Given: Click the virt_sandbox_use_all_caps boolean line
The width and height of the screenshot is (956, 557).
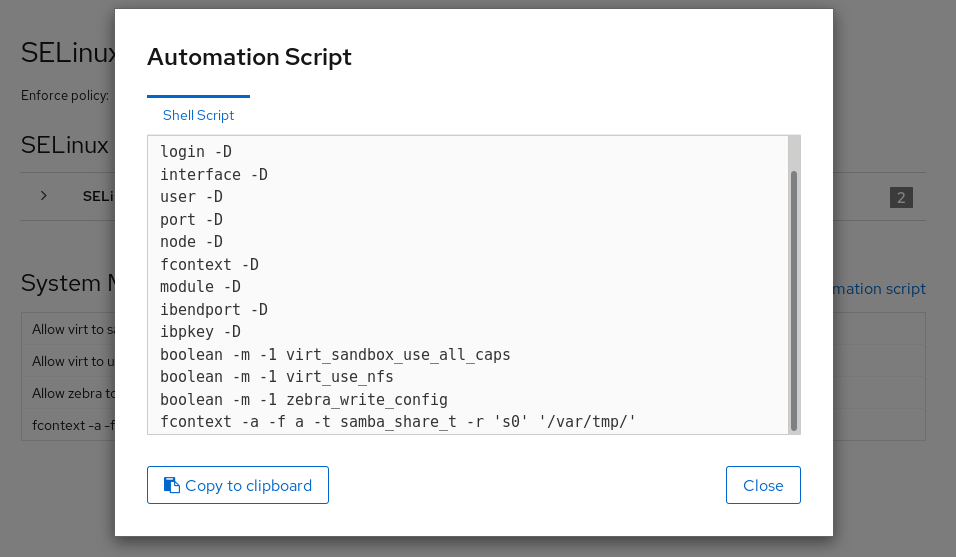Looking at the screenshot, I should 335,355.
